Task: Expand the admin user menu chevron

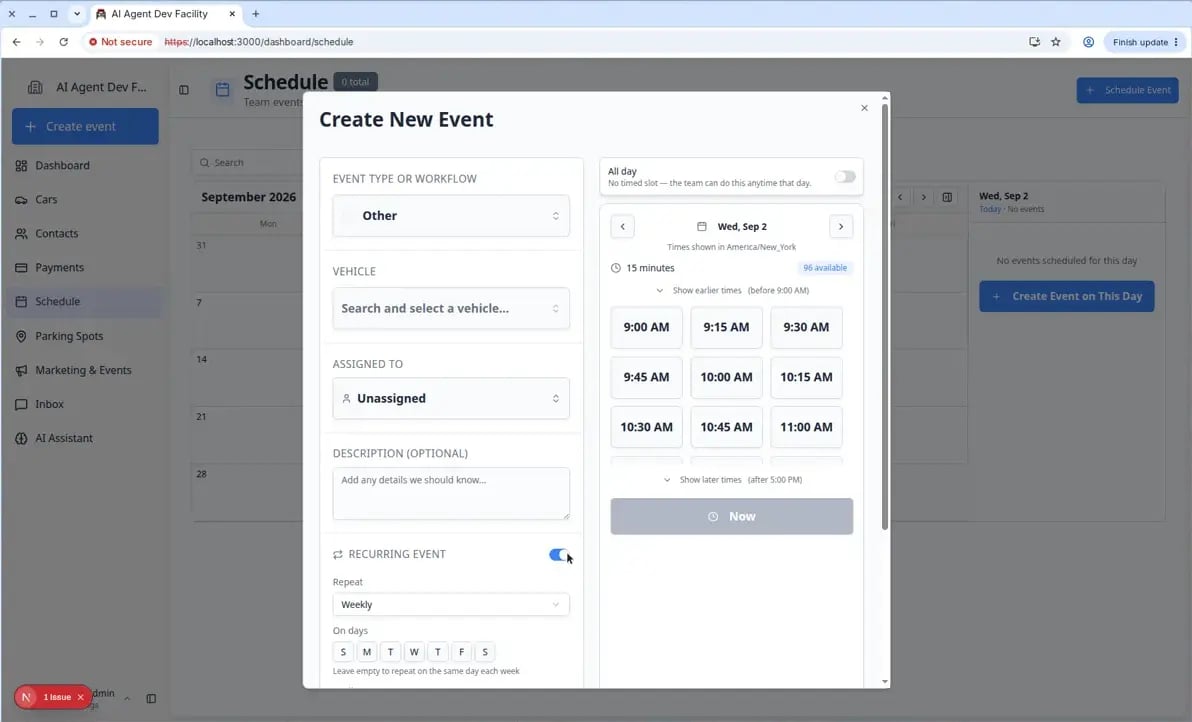Action: pos(127,699)
